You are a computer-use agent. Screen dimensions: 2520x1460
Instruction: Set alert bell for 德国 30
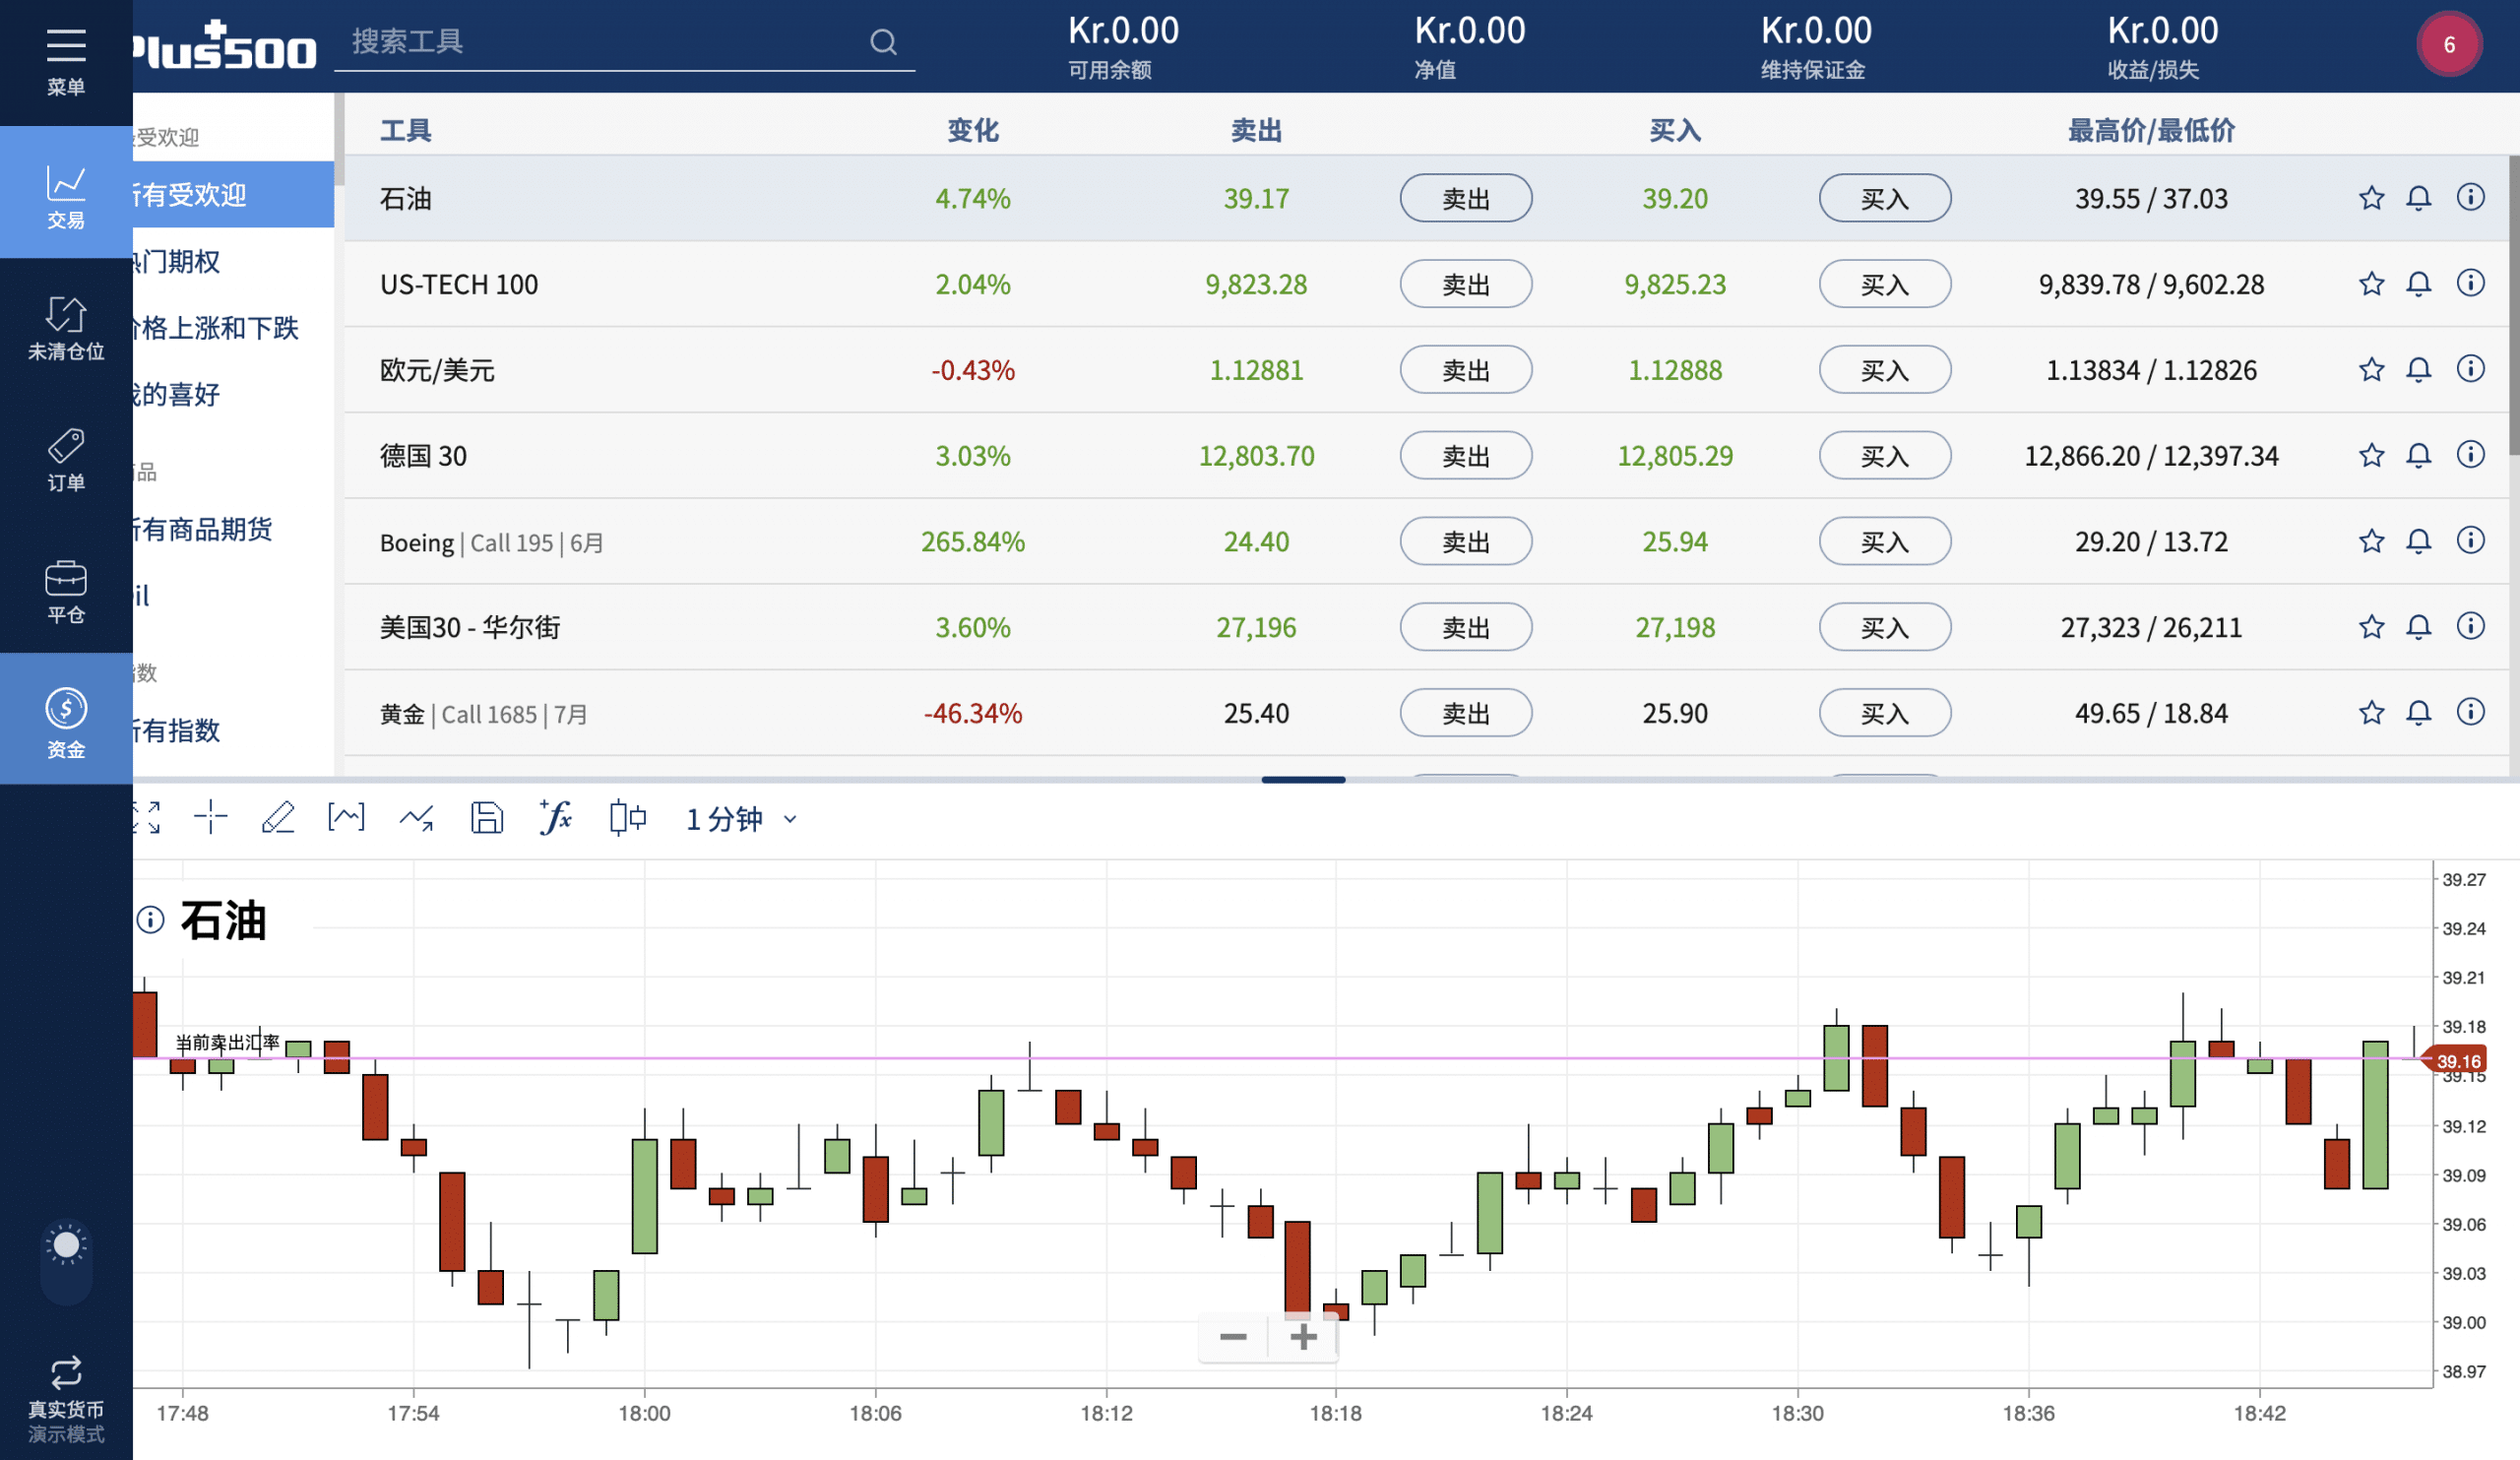click(2418, 456)
